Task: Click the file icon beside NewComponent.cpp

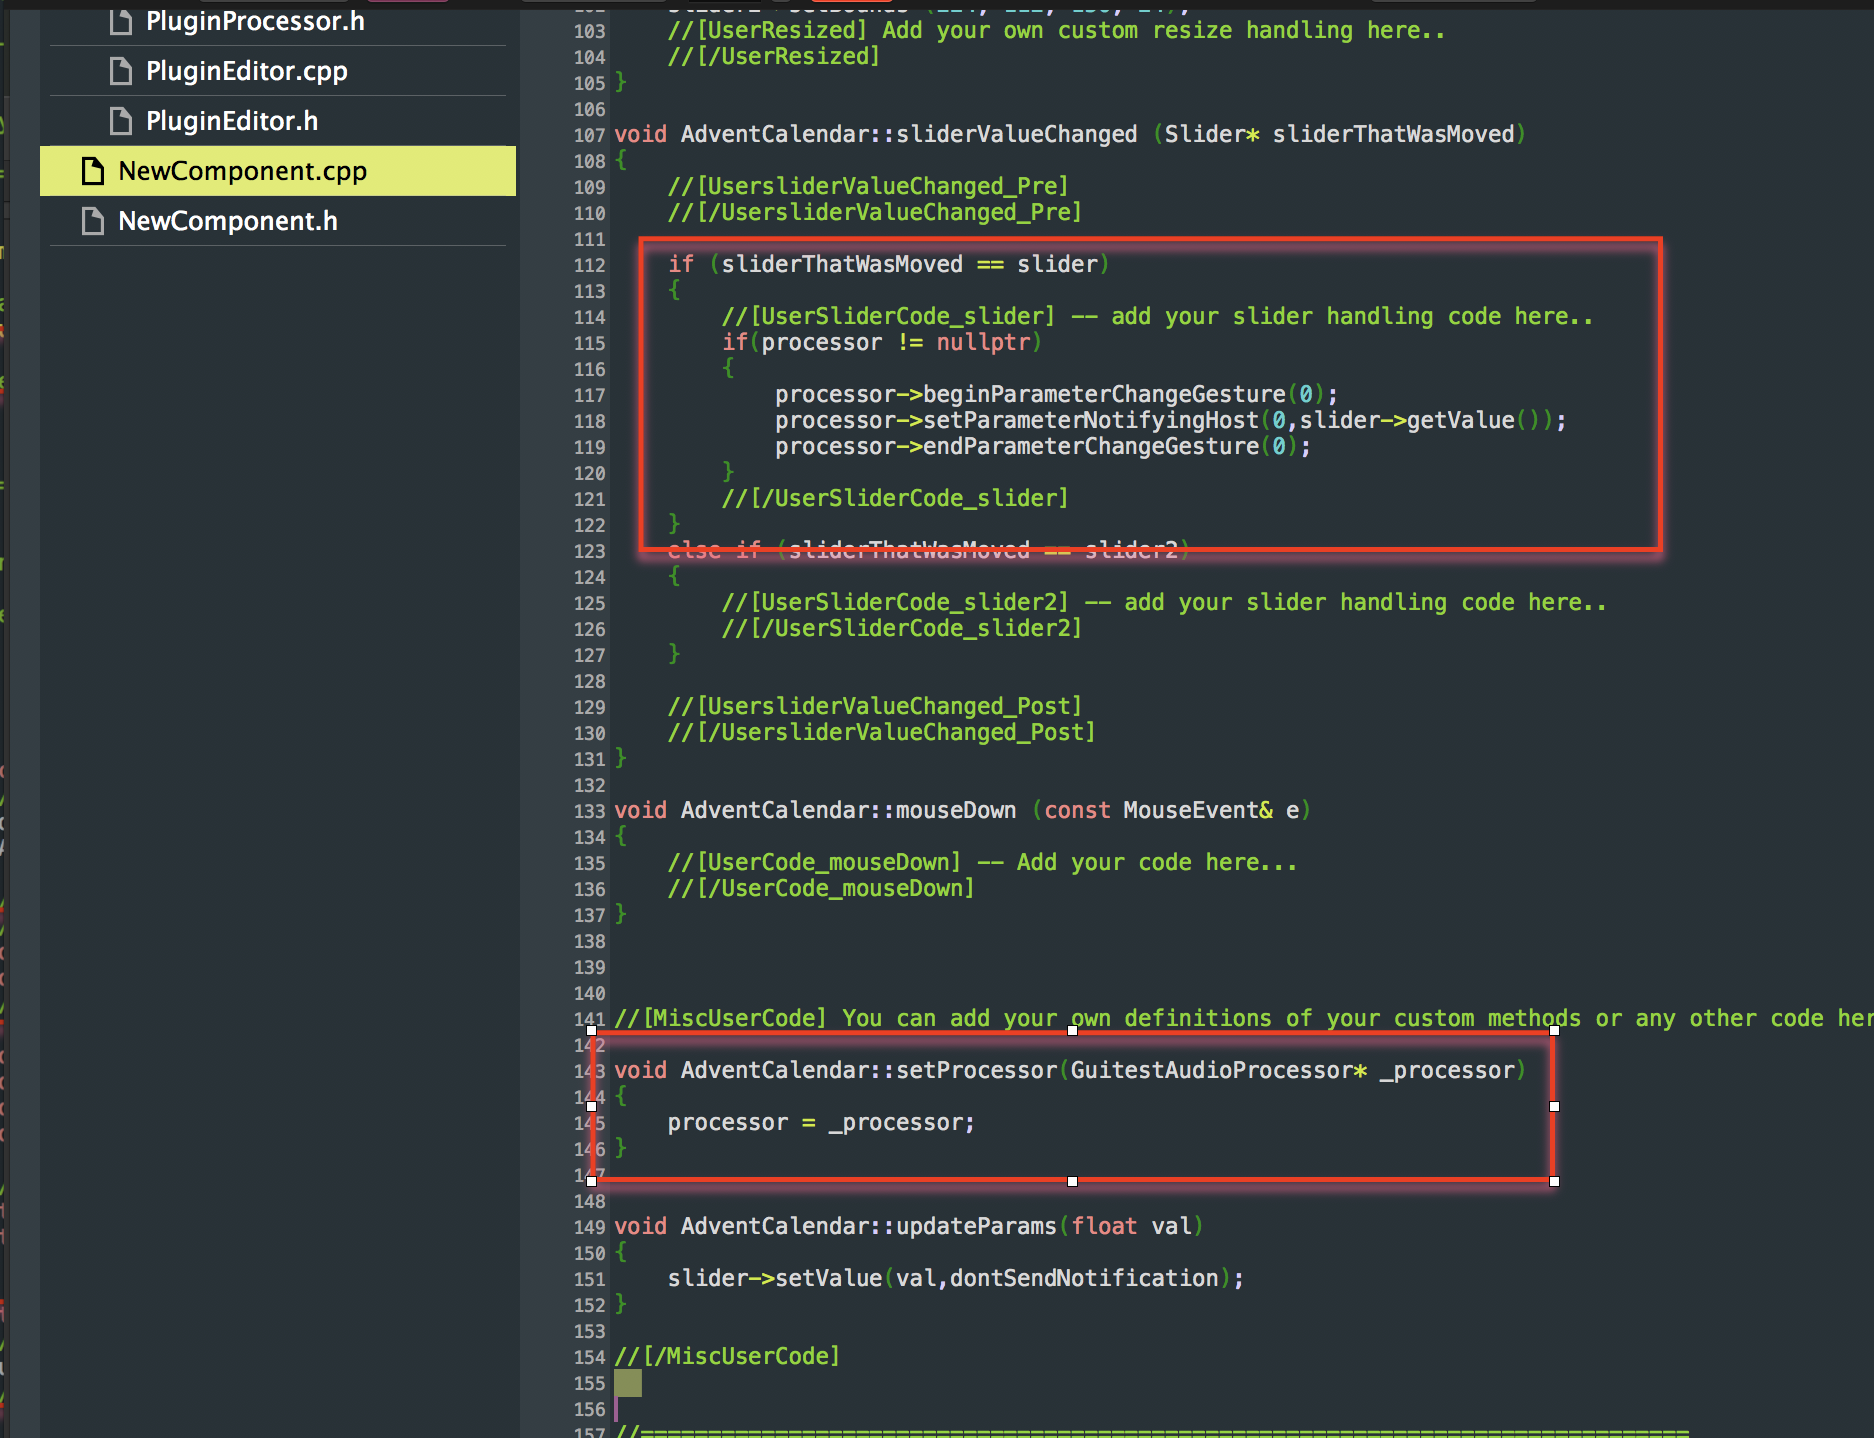Action: [93, 171]
